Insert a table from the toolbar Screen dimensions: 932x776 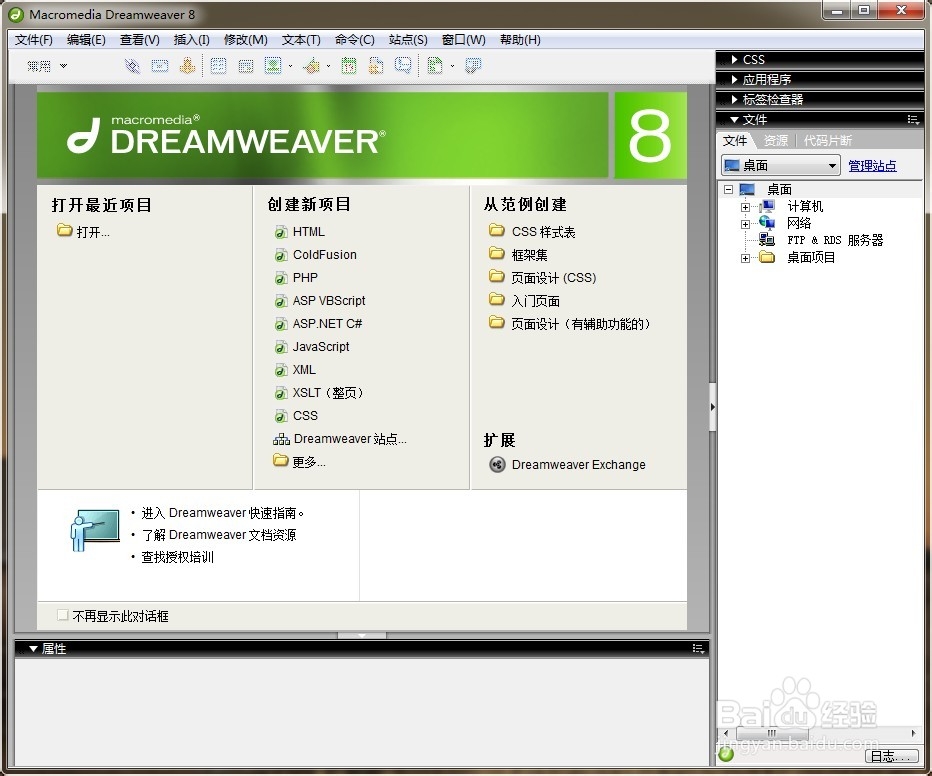click(218, 65)
